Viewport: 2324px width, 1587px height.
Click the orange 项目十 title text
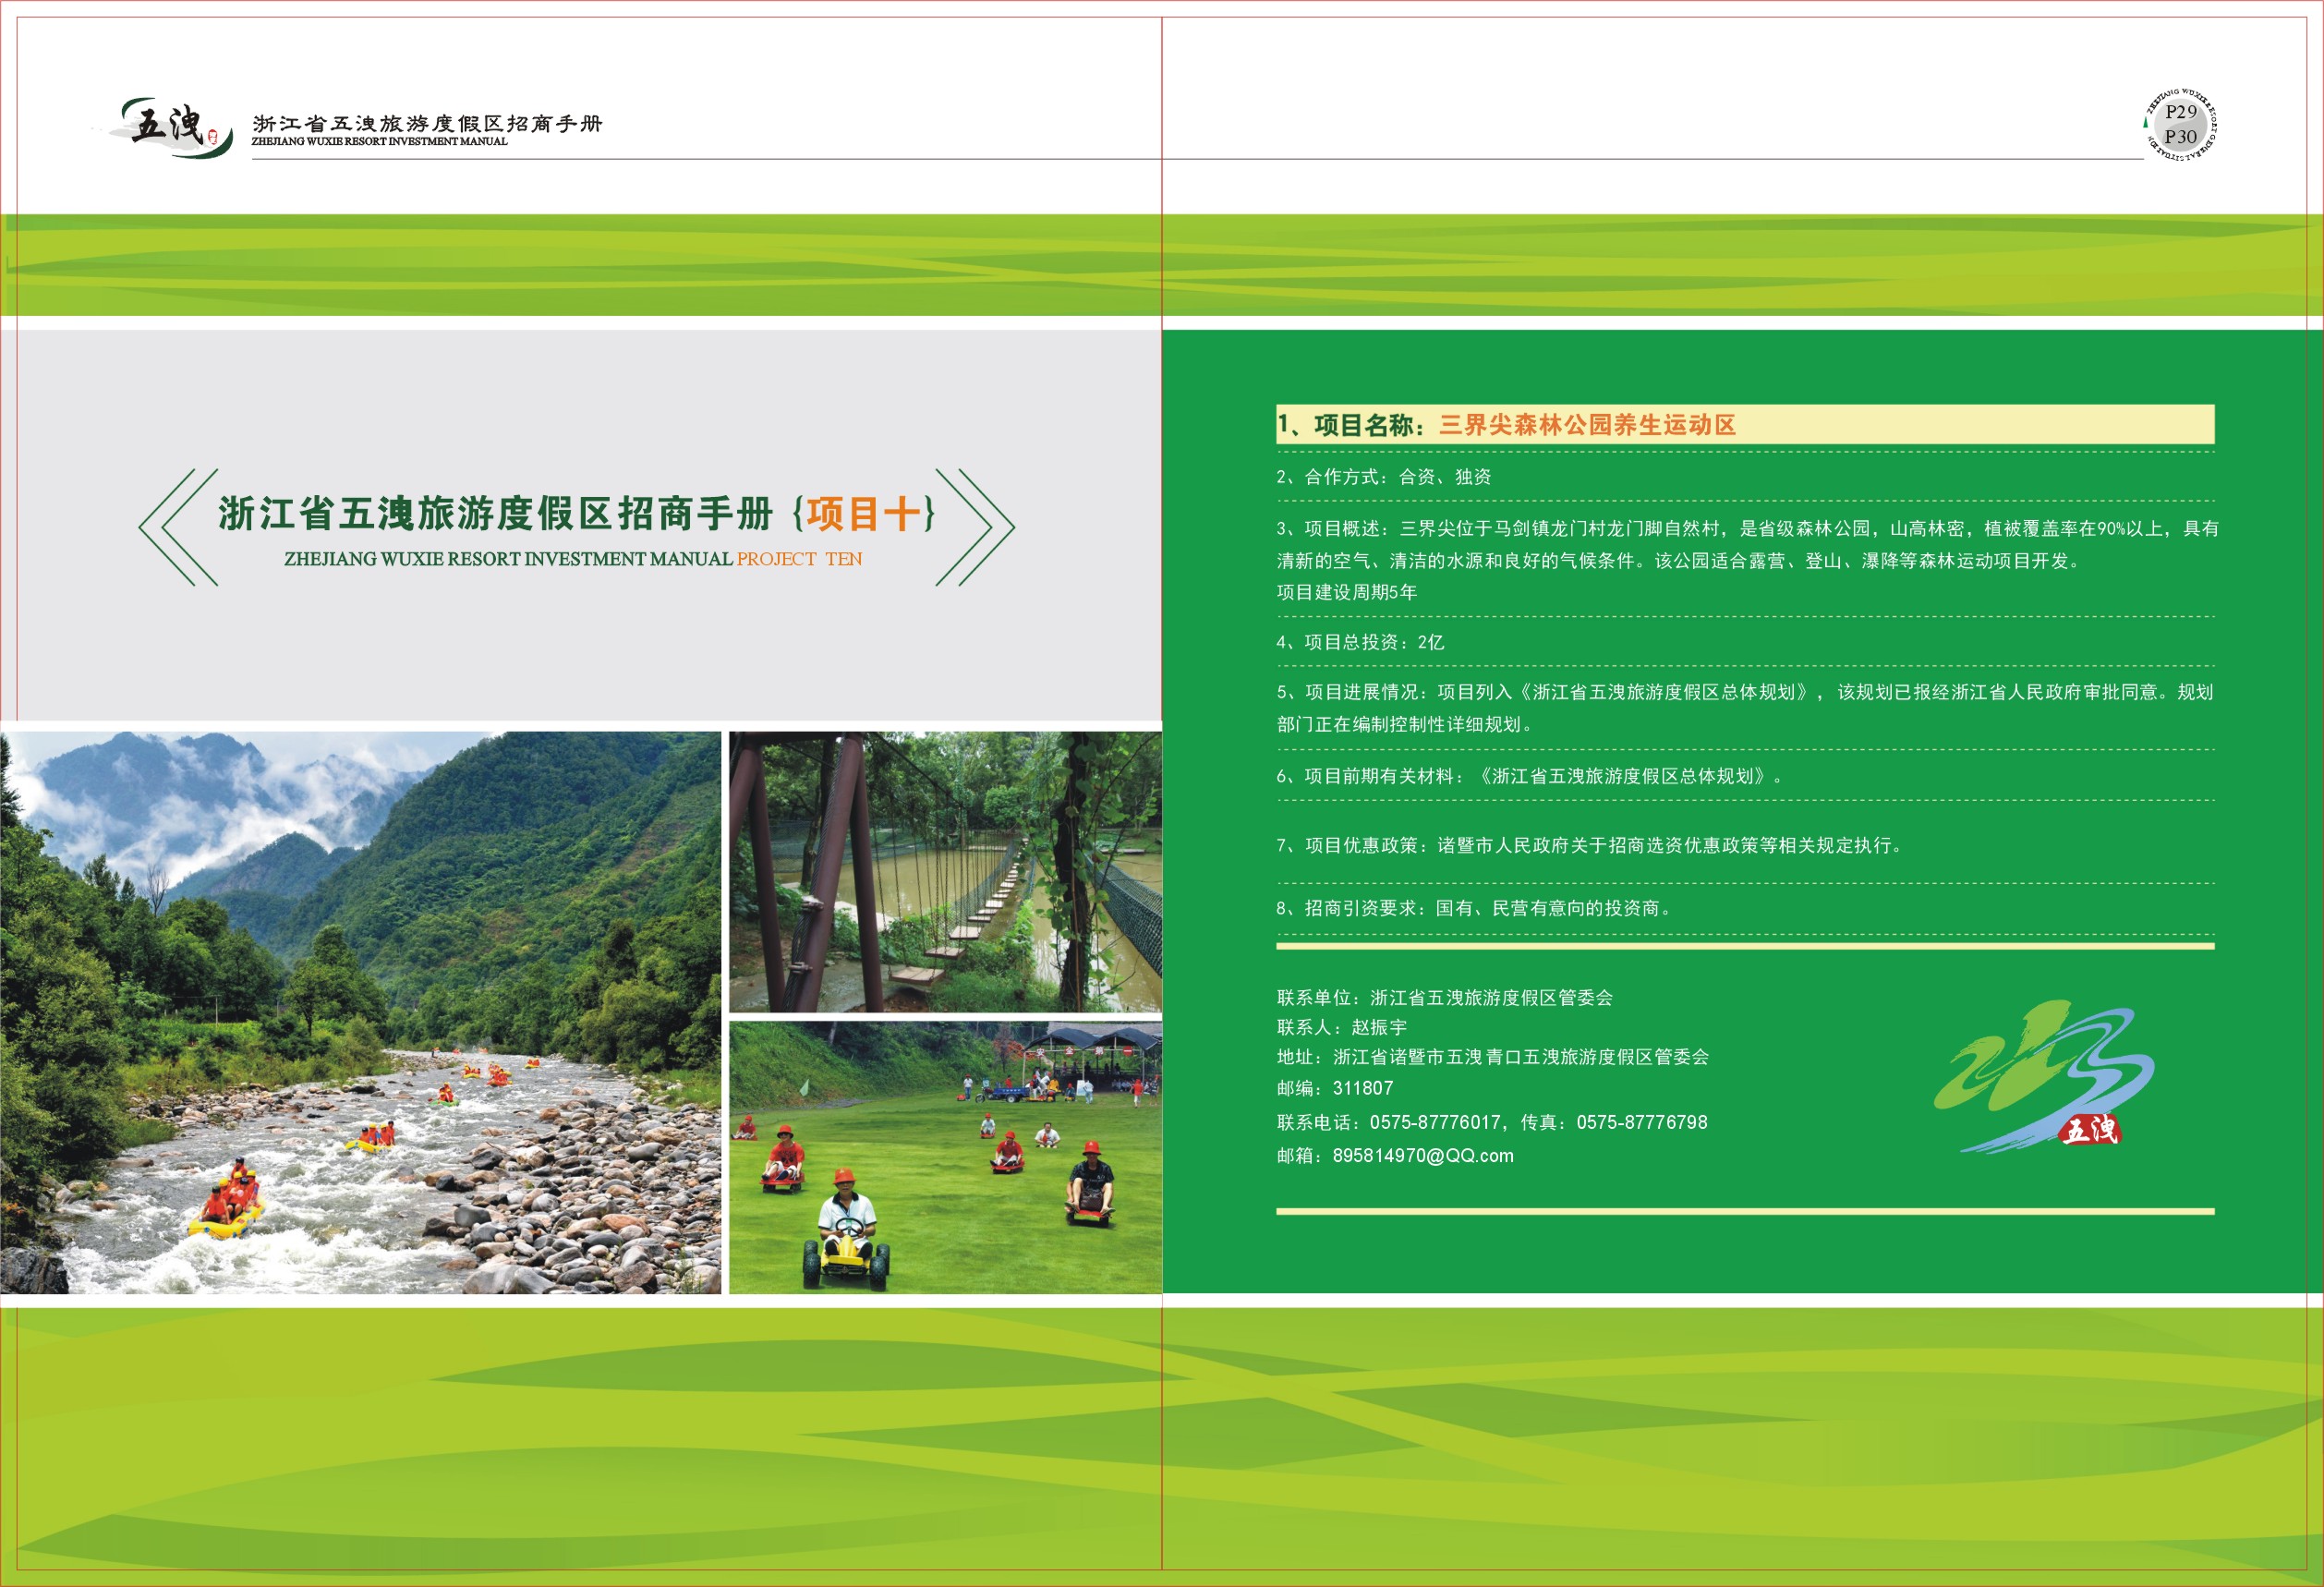point(865,514)
